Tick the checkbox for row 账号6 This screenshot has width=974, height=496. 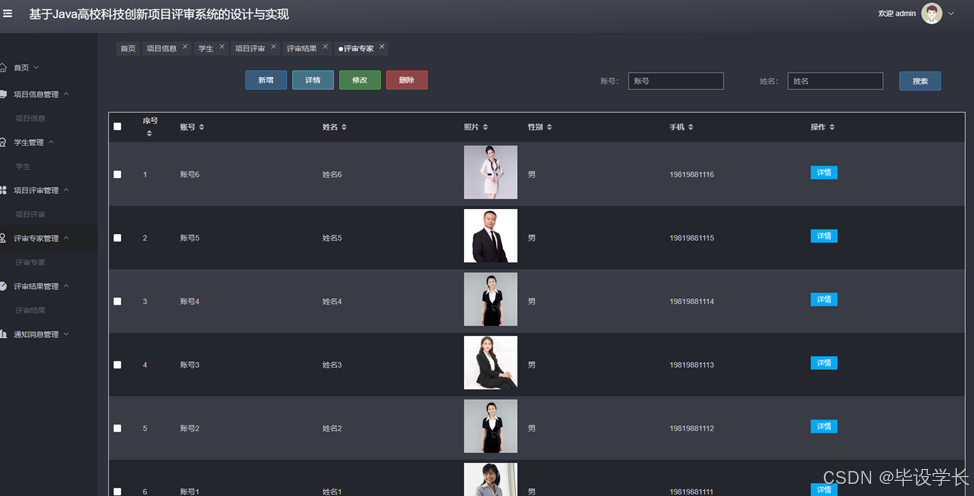(117, 175)
